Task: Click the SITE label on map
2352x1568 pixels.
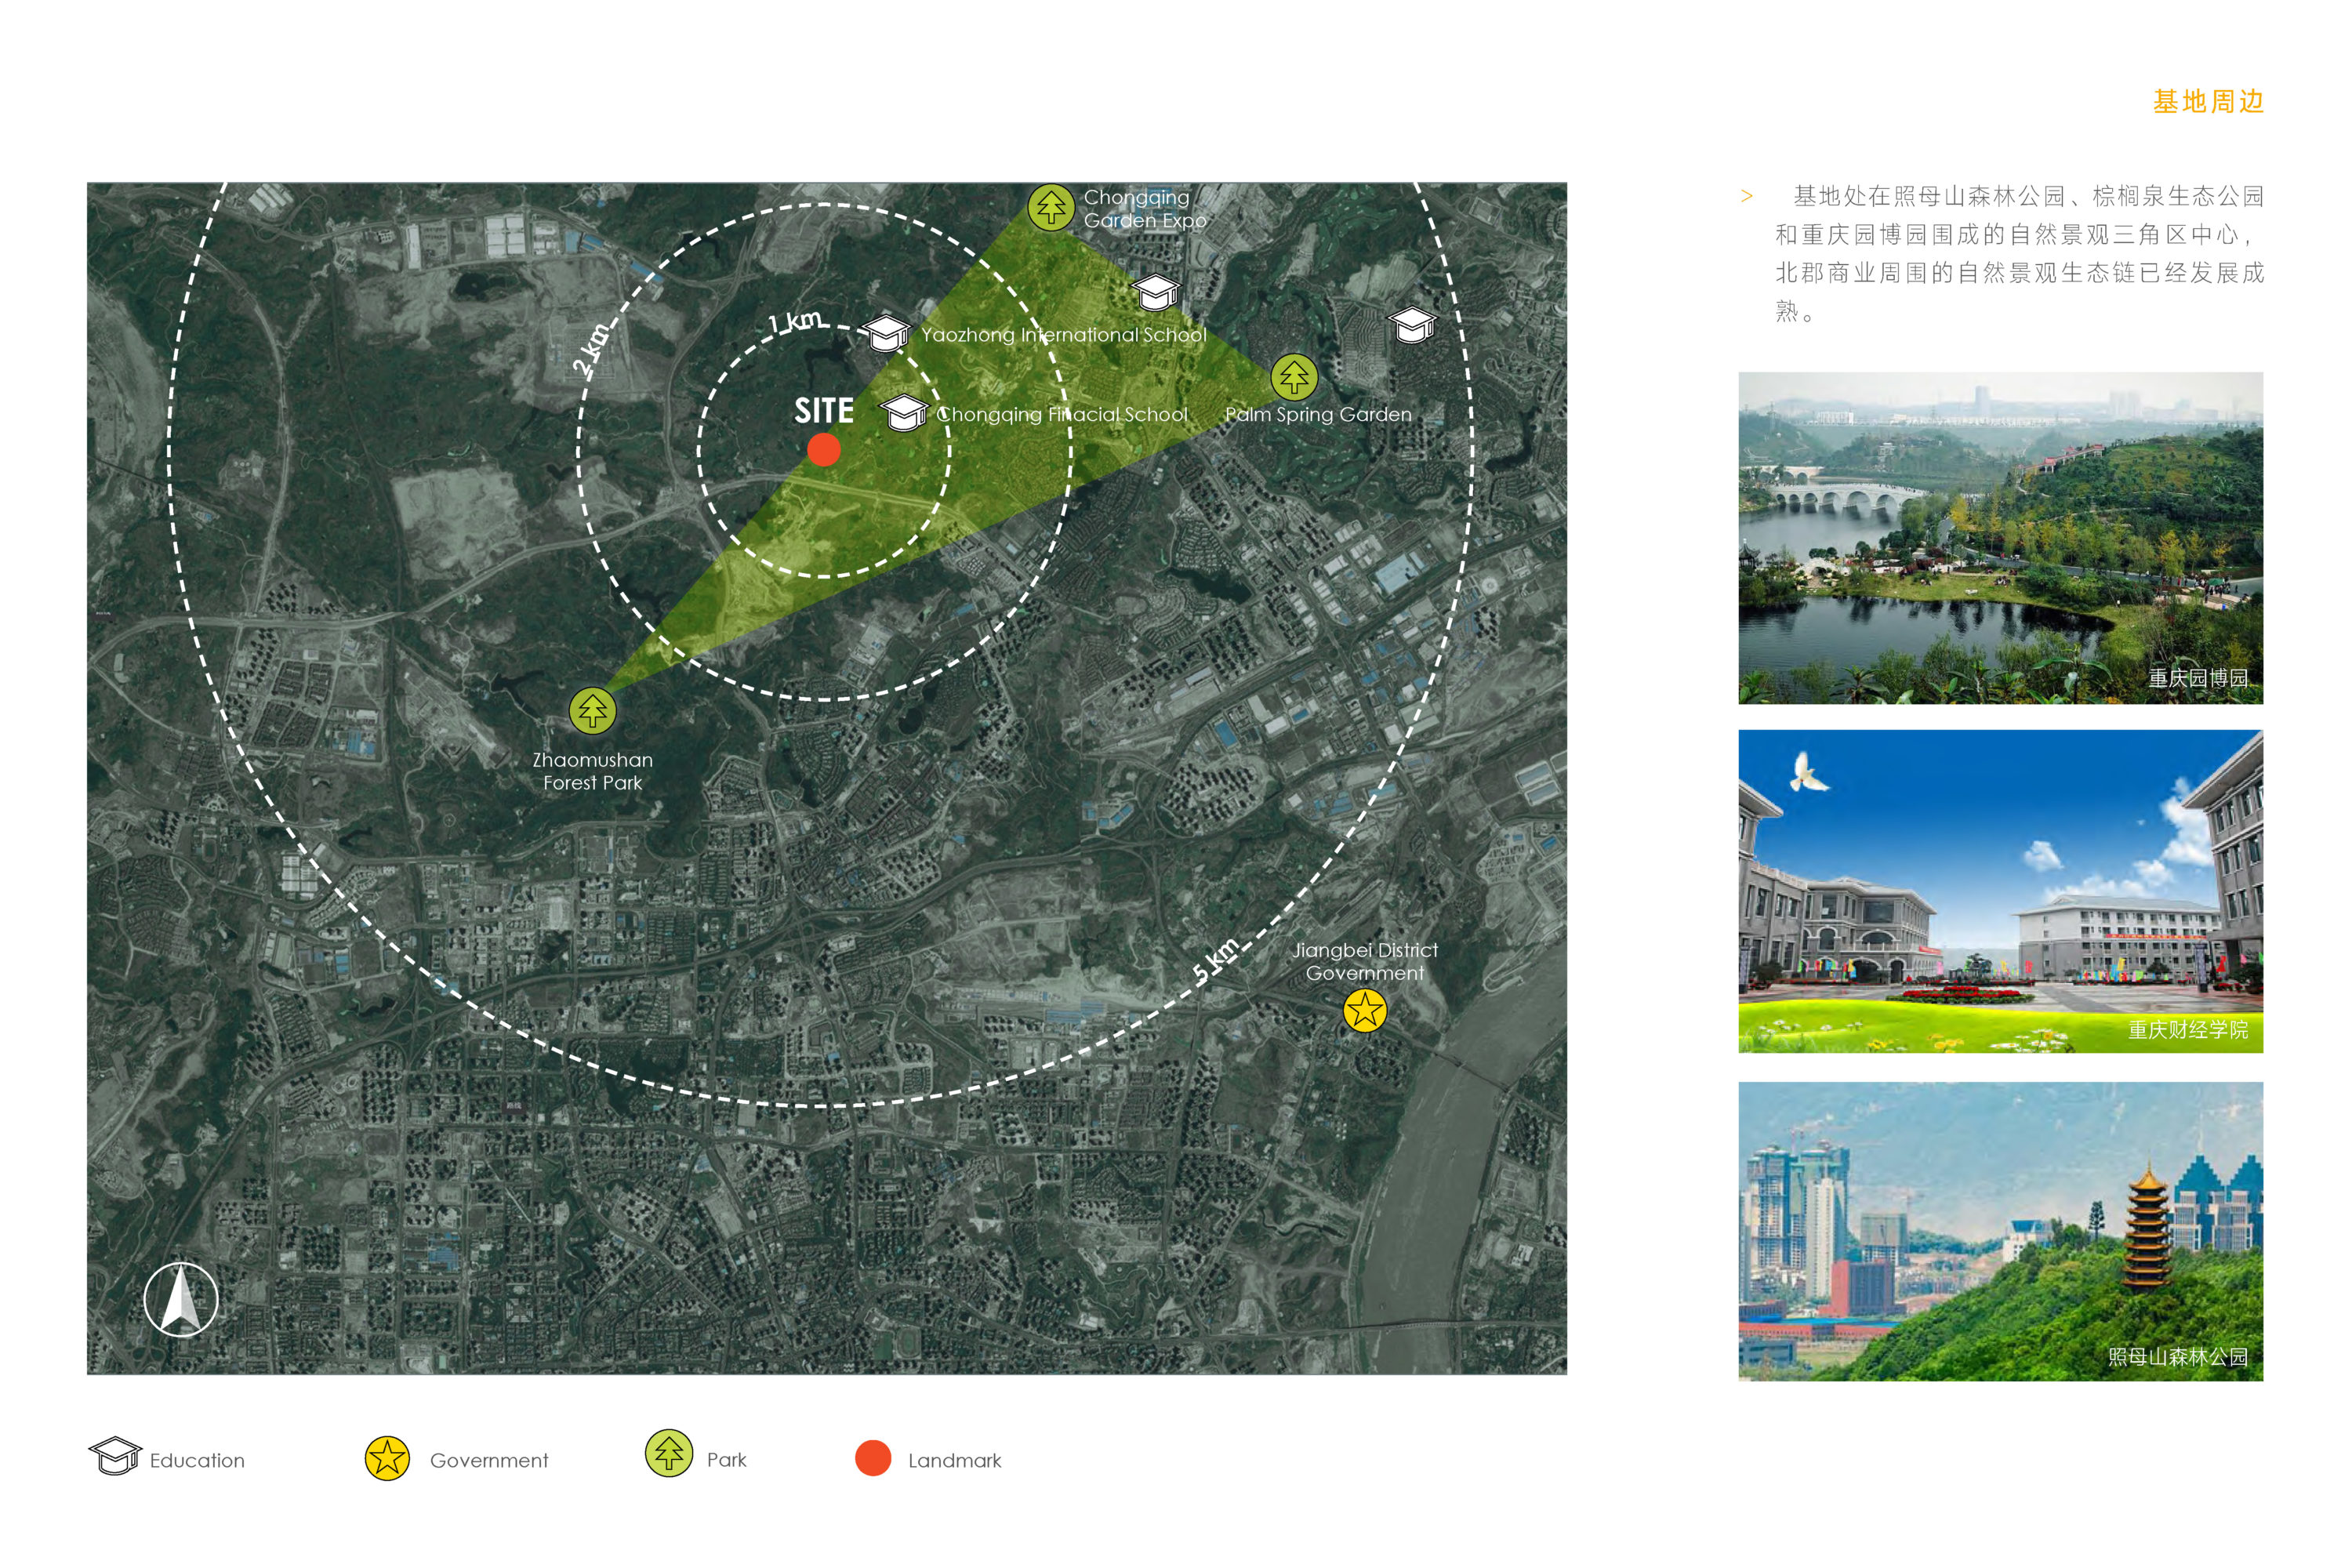Action: (x=824, y=411)
